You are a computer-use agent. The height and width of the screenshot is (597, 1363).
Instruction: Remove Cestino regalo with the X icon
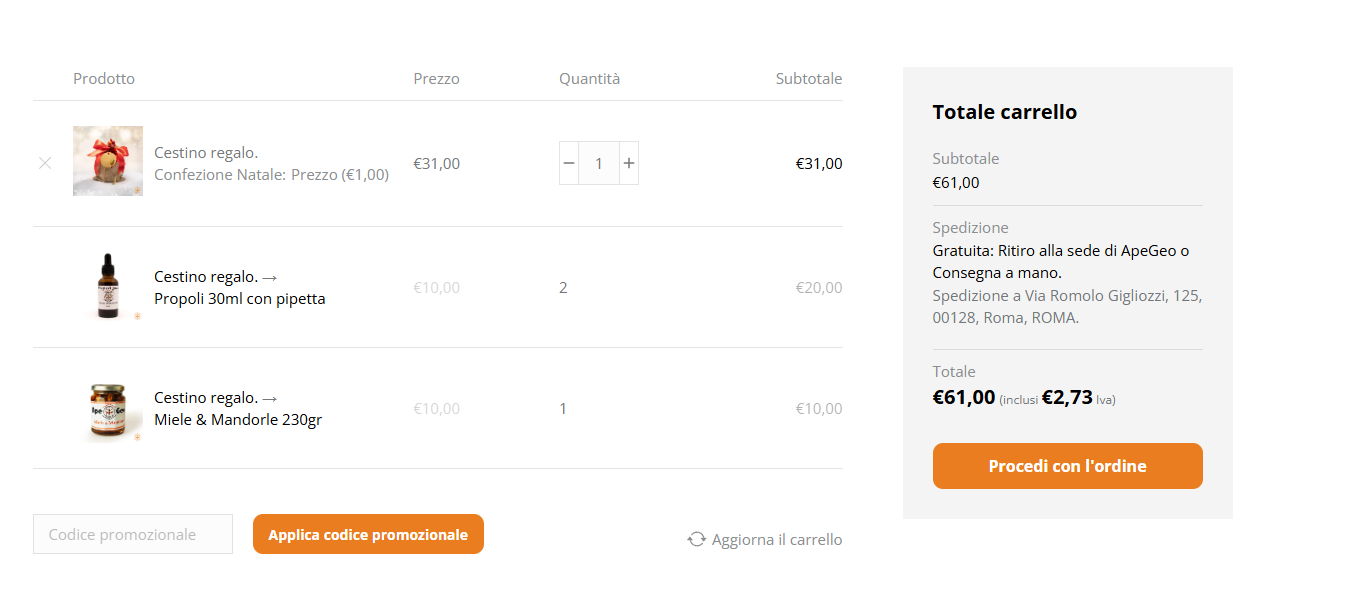(x=45, y=163)
